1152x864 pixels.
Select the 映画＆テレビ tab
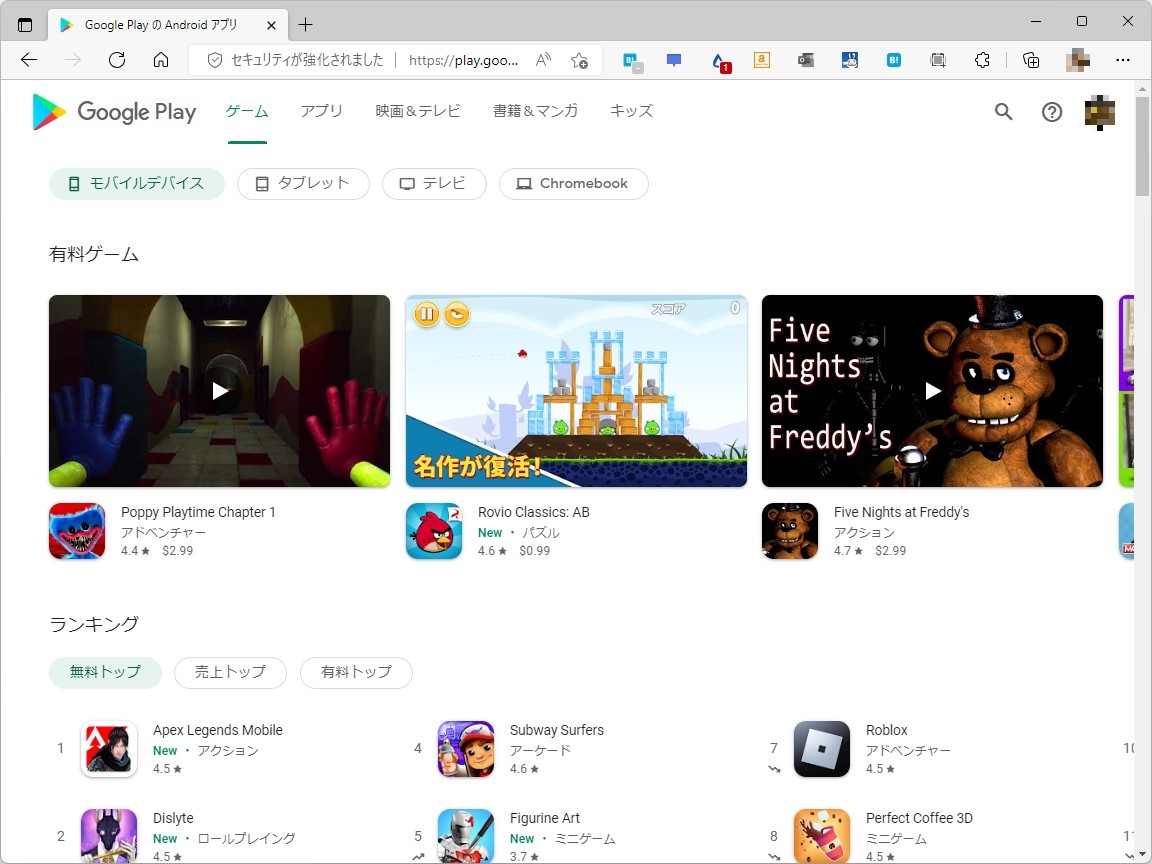click(418, 111)
